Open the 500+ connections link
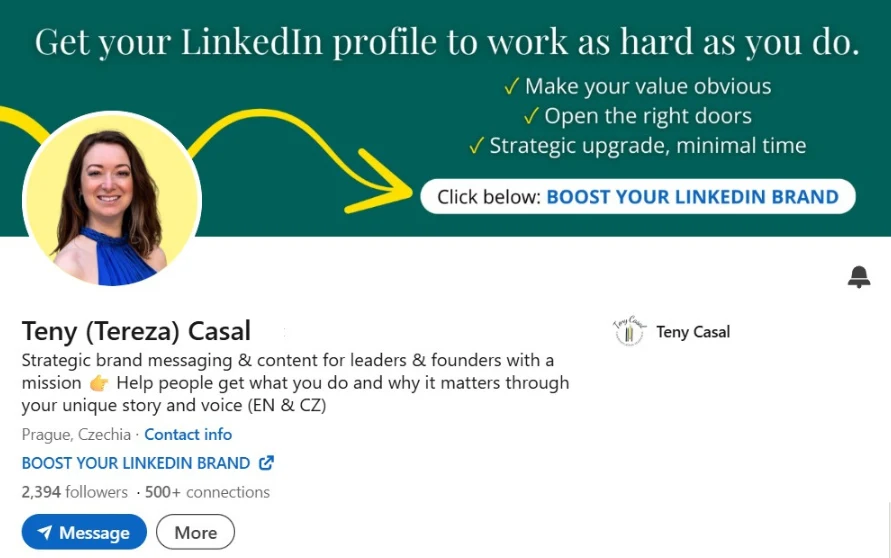This screenshot has height=558, width=891. point(207,492)
